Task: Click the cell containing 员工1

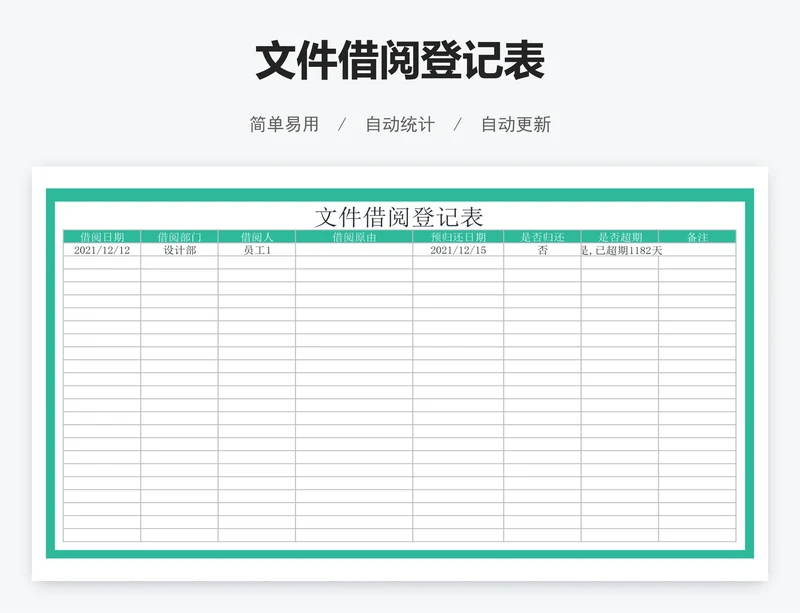Action: (257, 250)
